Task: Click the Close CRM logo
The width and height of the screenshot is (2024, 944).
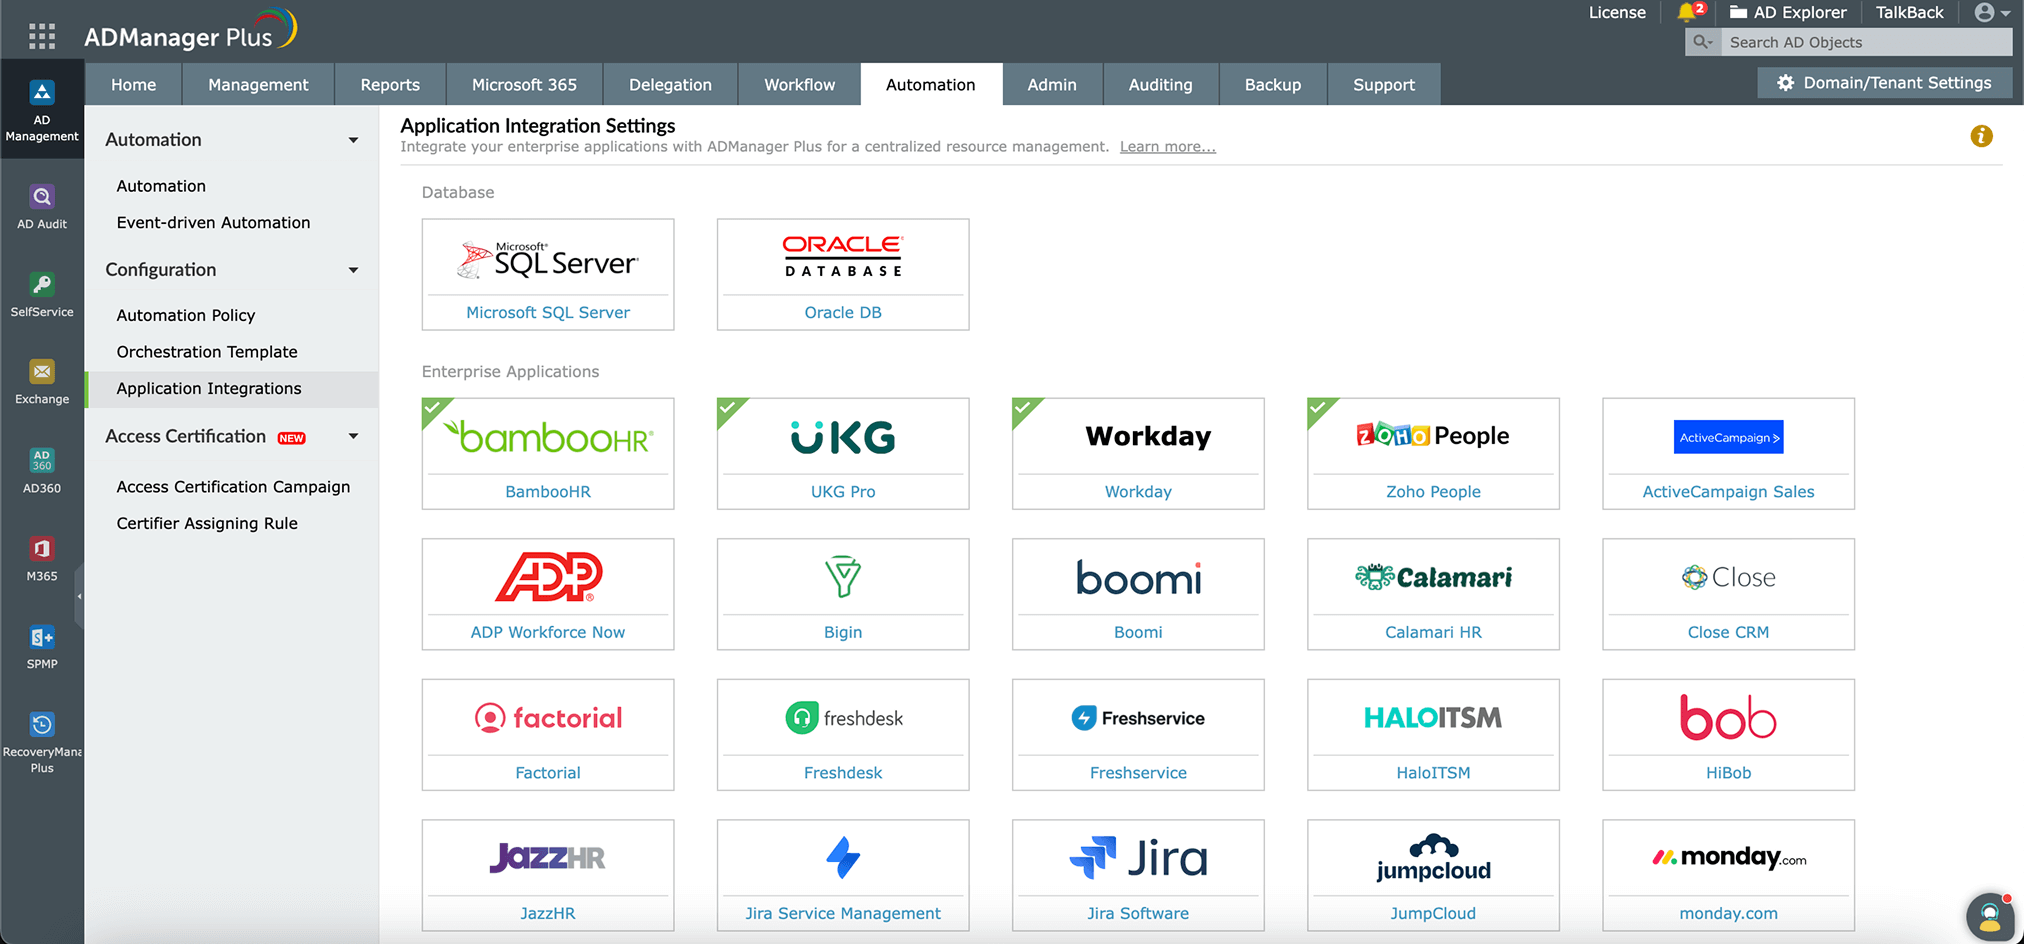Action: tap(1728, 577)
